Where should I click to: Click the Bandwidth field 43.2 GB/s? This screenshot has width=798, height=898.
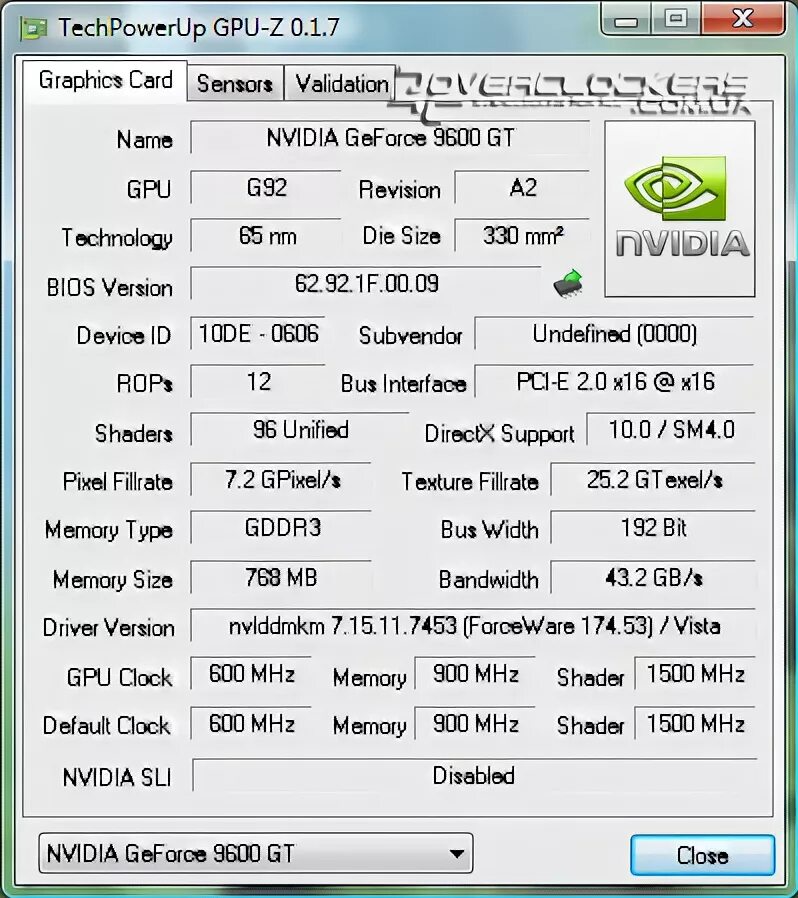653,577
